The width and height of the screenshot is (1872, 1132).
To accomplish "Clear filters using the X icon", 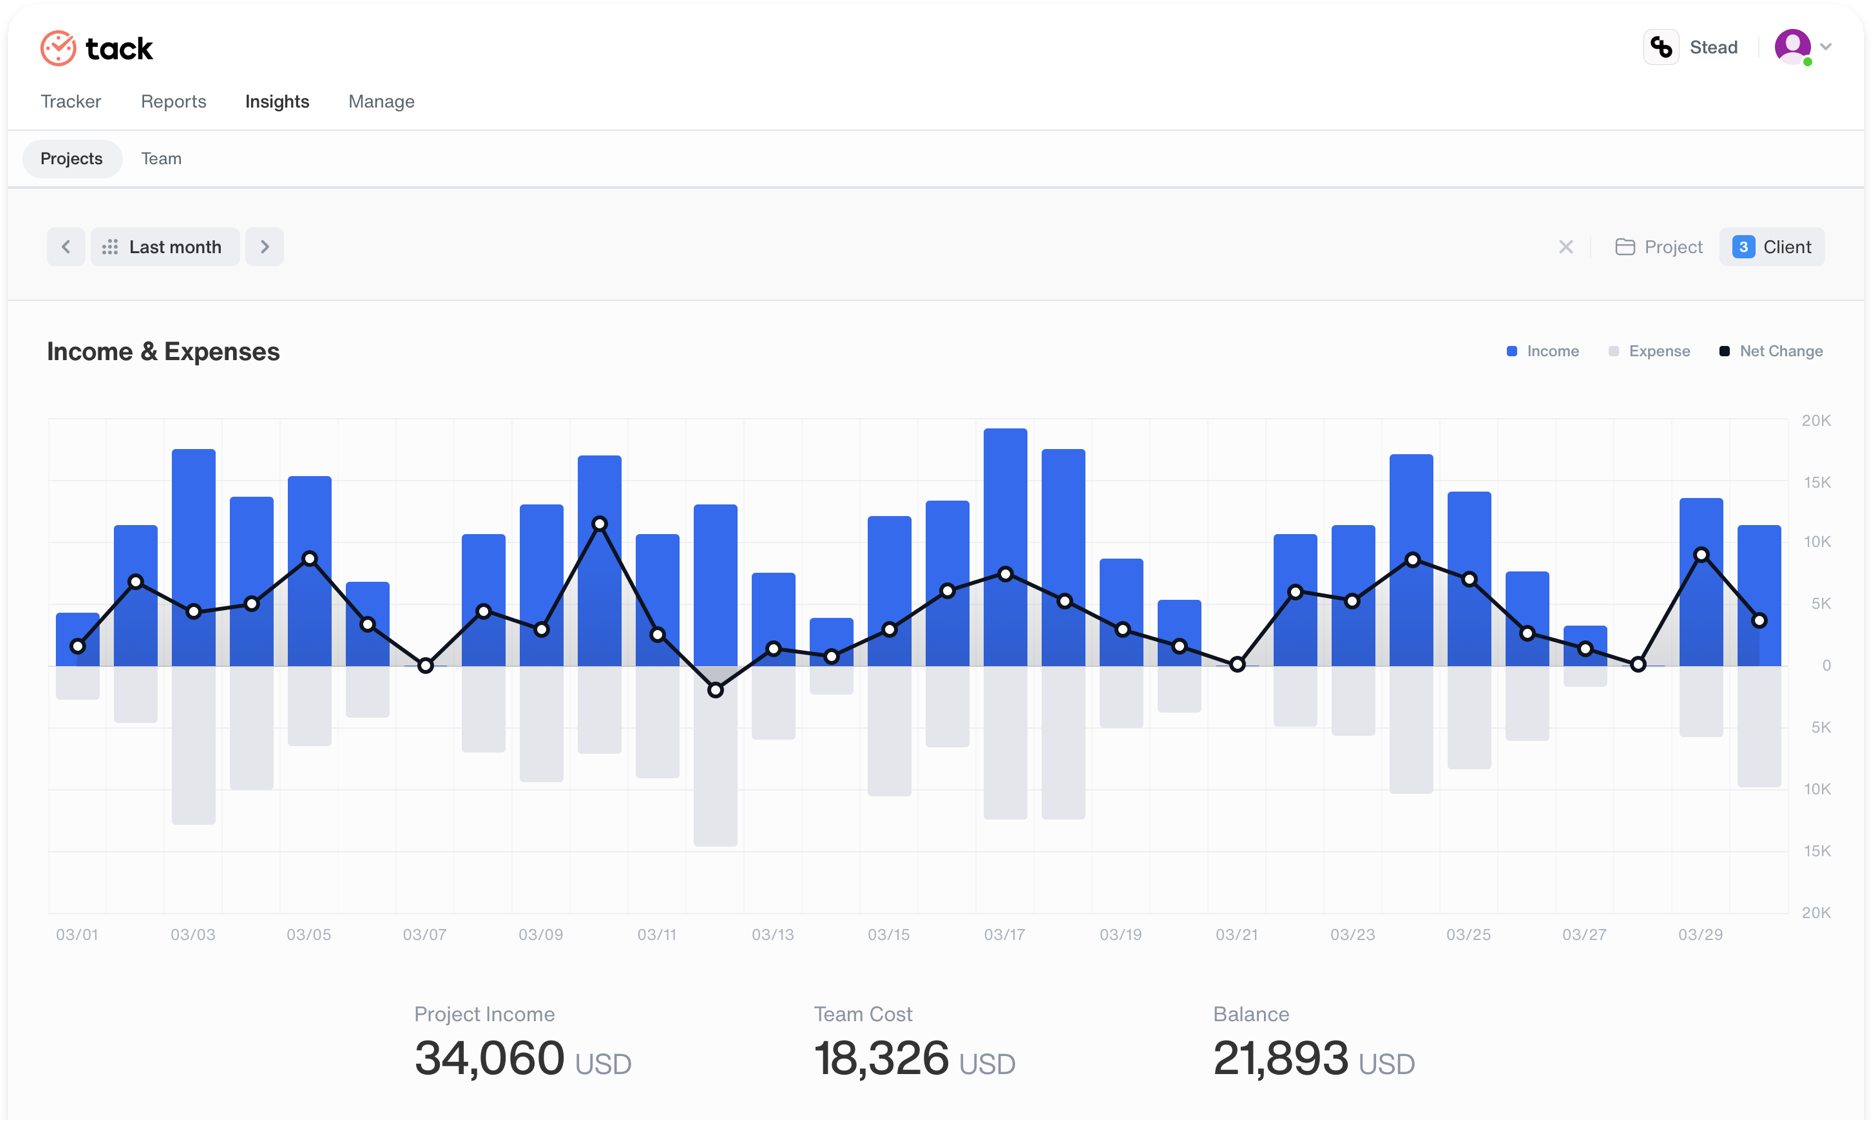I will point(1567,247).
